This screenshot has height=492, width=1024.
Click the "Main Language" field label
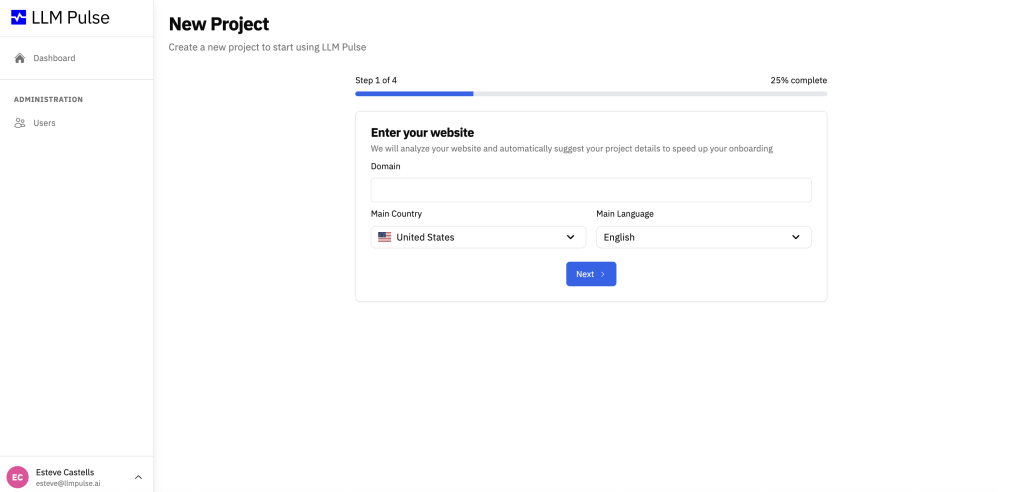pyautogui.click(x=625, y=214)
